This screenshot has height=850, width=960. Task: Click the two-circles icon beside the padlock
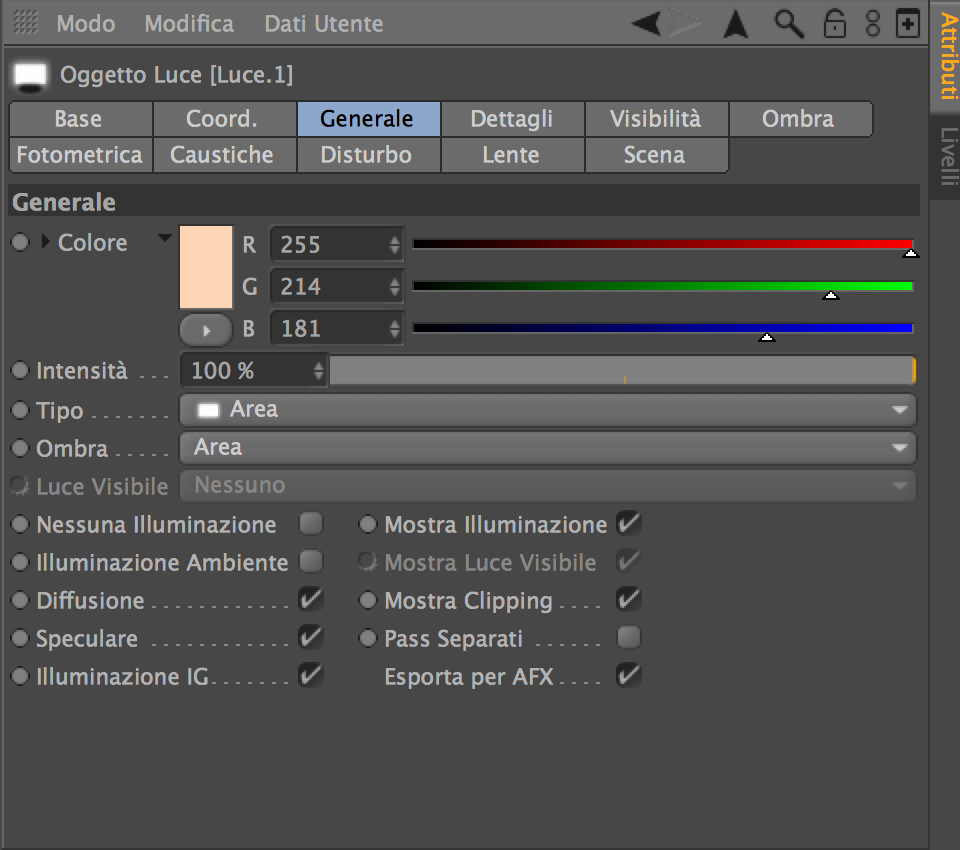(x=873, y=24)
